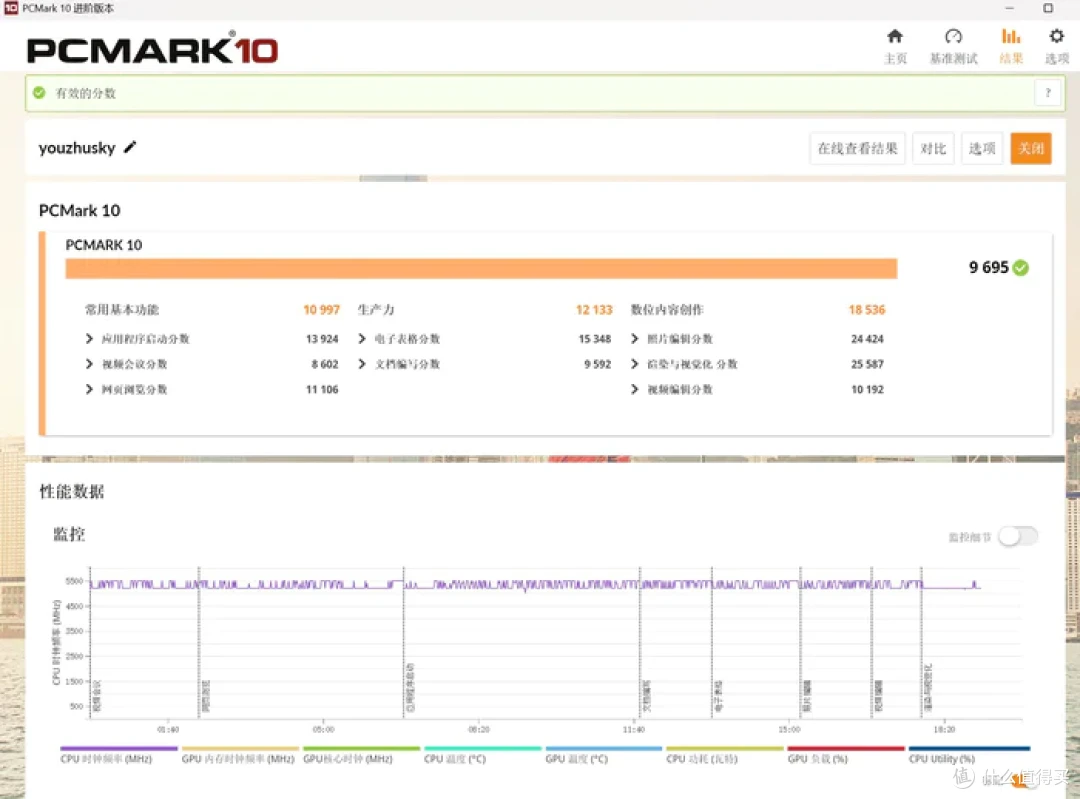This screenshot has width=1080, height=799.
Task: Click the 生产力 score 12 133
Action: click(x=594, y=309)
